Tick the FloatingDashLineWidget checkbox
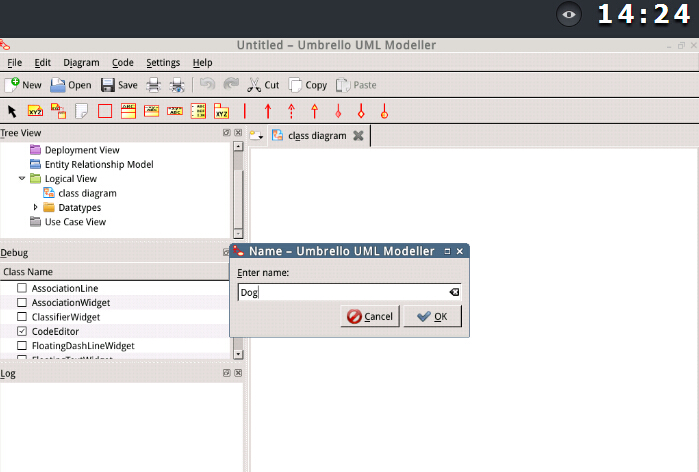699x472 pixels. point(22,345)
